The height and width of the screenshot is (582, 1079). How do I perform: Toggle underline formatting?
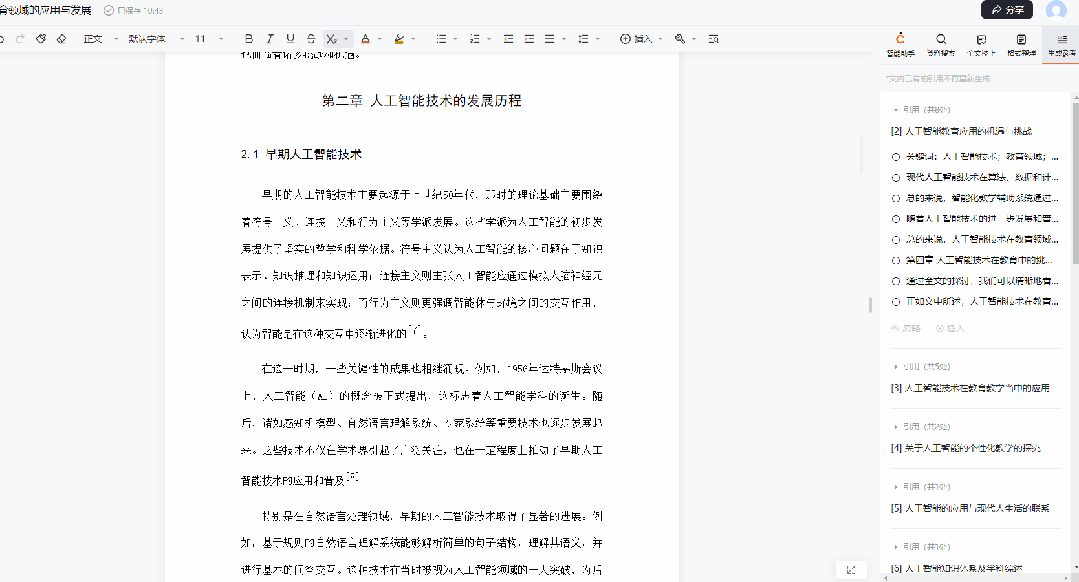click(x=290, y=38)
